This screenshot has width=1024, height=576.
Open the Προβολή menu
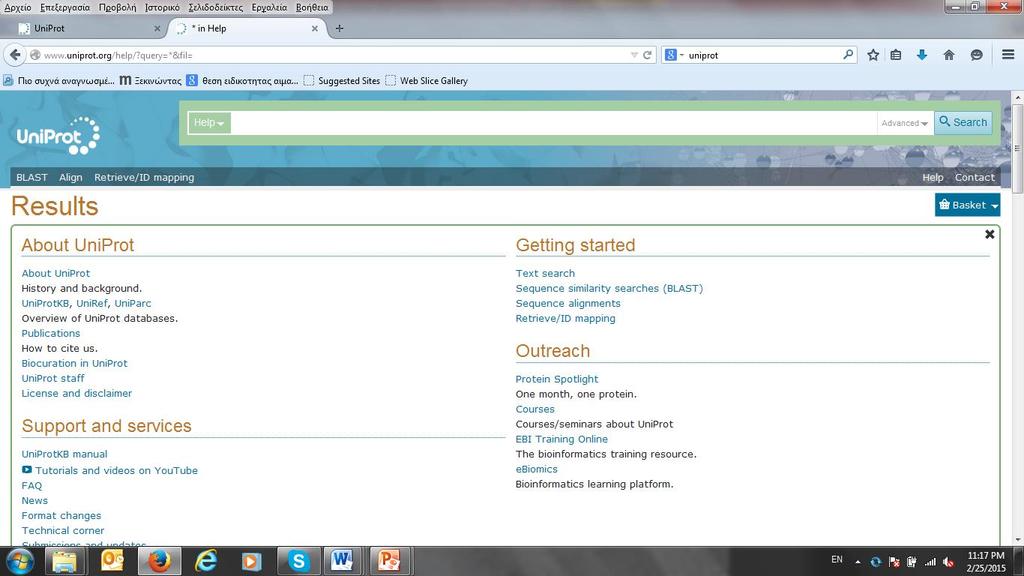click(x=118, y=7)
